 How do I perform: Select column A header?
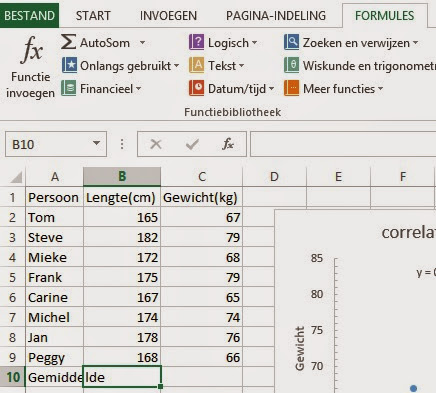click(x=55, y=177)
